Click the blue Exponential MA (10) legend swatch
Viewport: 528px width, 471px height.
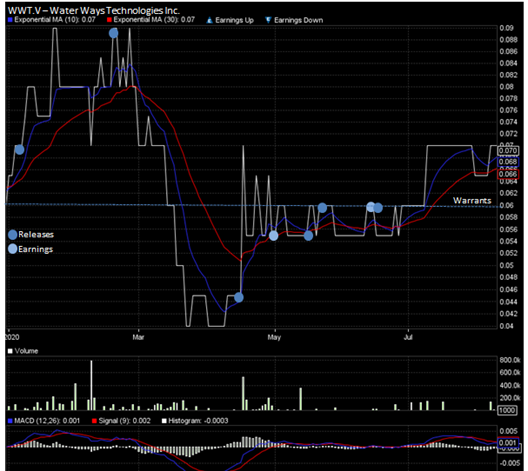10,20
